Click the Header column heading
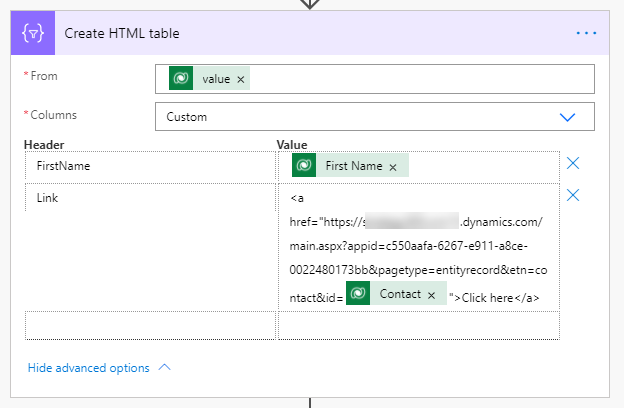624x408 pixels. click(44, 144)
